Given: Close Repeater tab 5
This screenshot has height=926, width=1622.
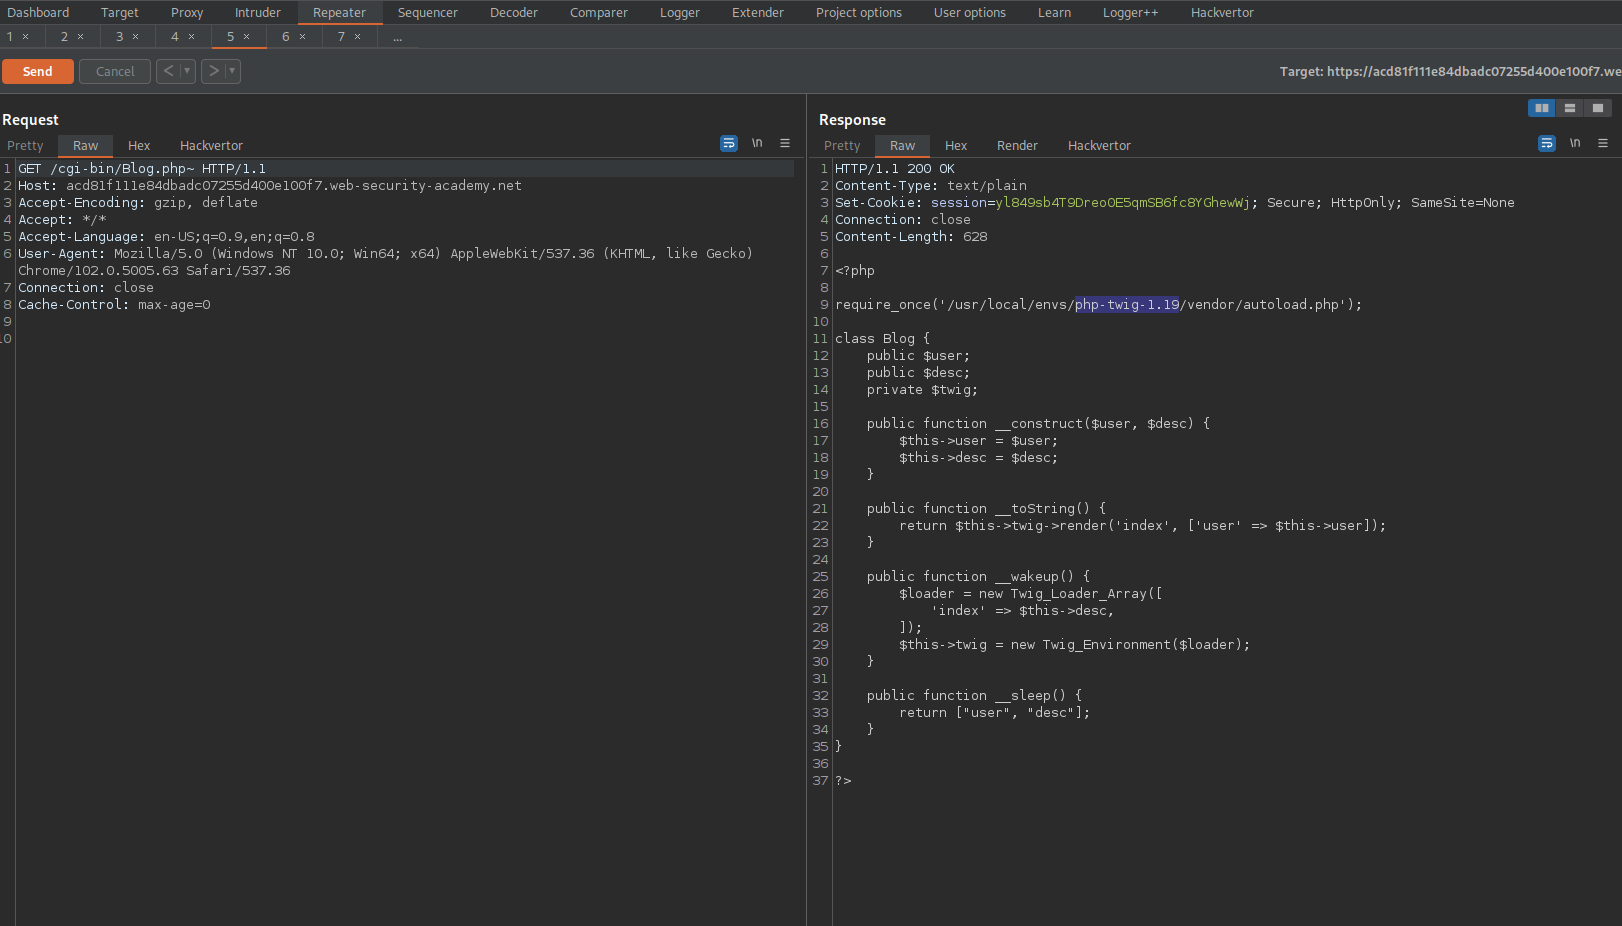Looking at the screenshot, I should (247, 37).
